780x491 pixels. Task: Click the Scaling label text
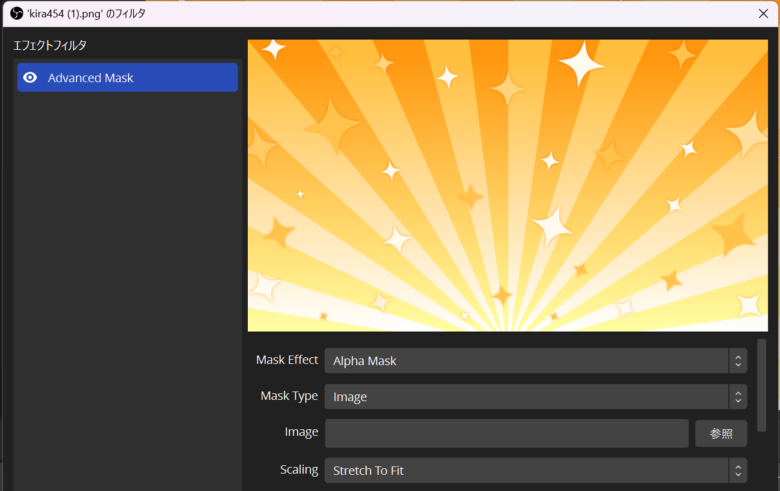click(x=299, y=469)
